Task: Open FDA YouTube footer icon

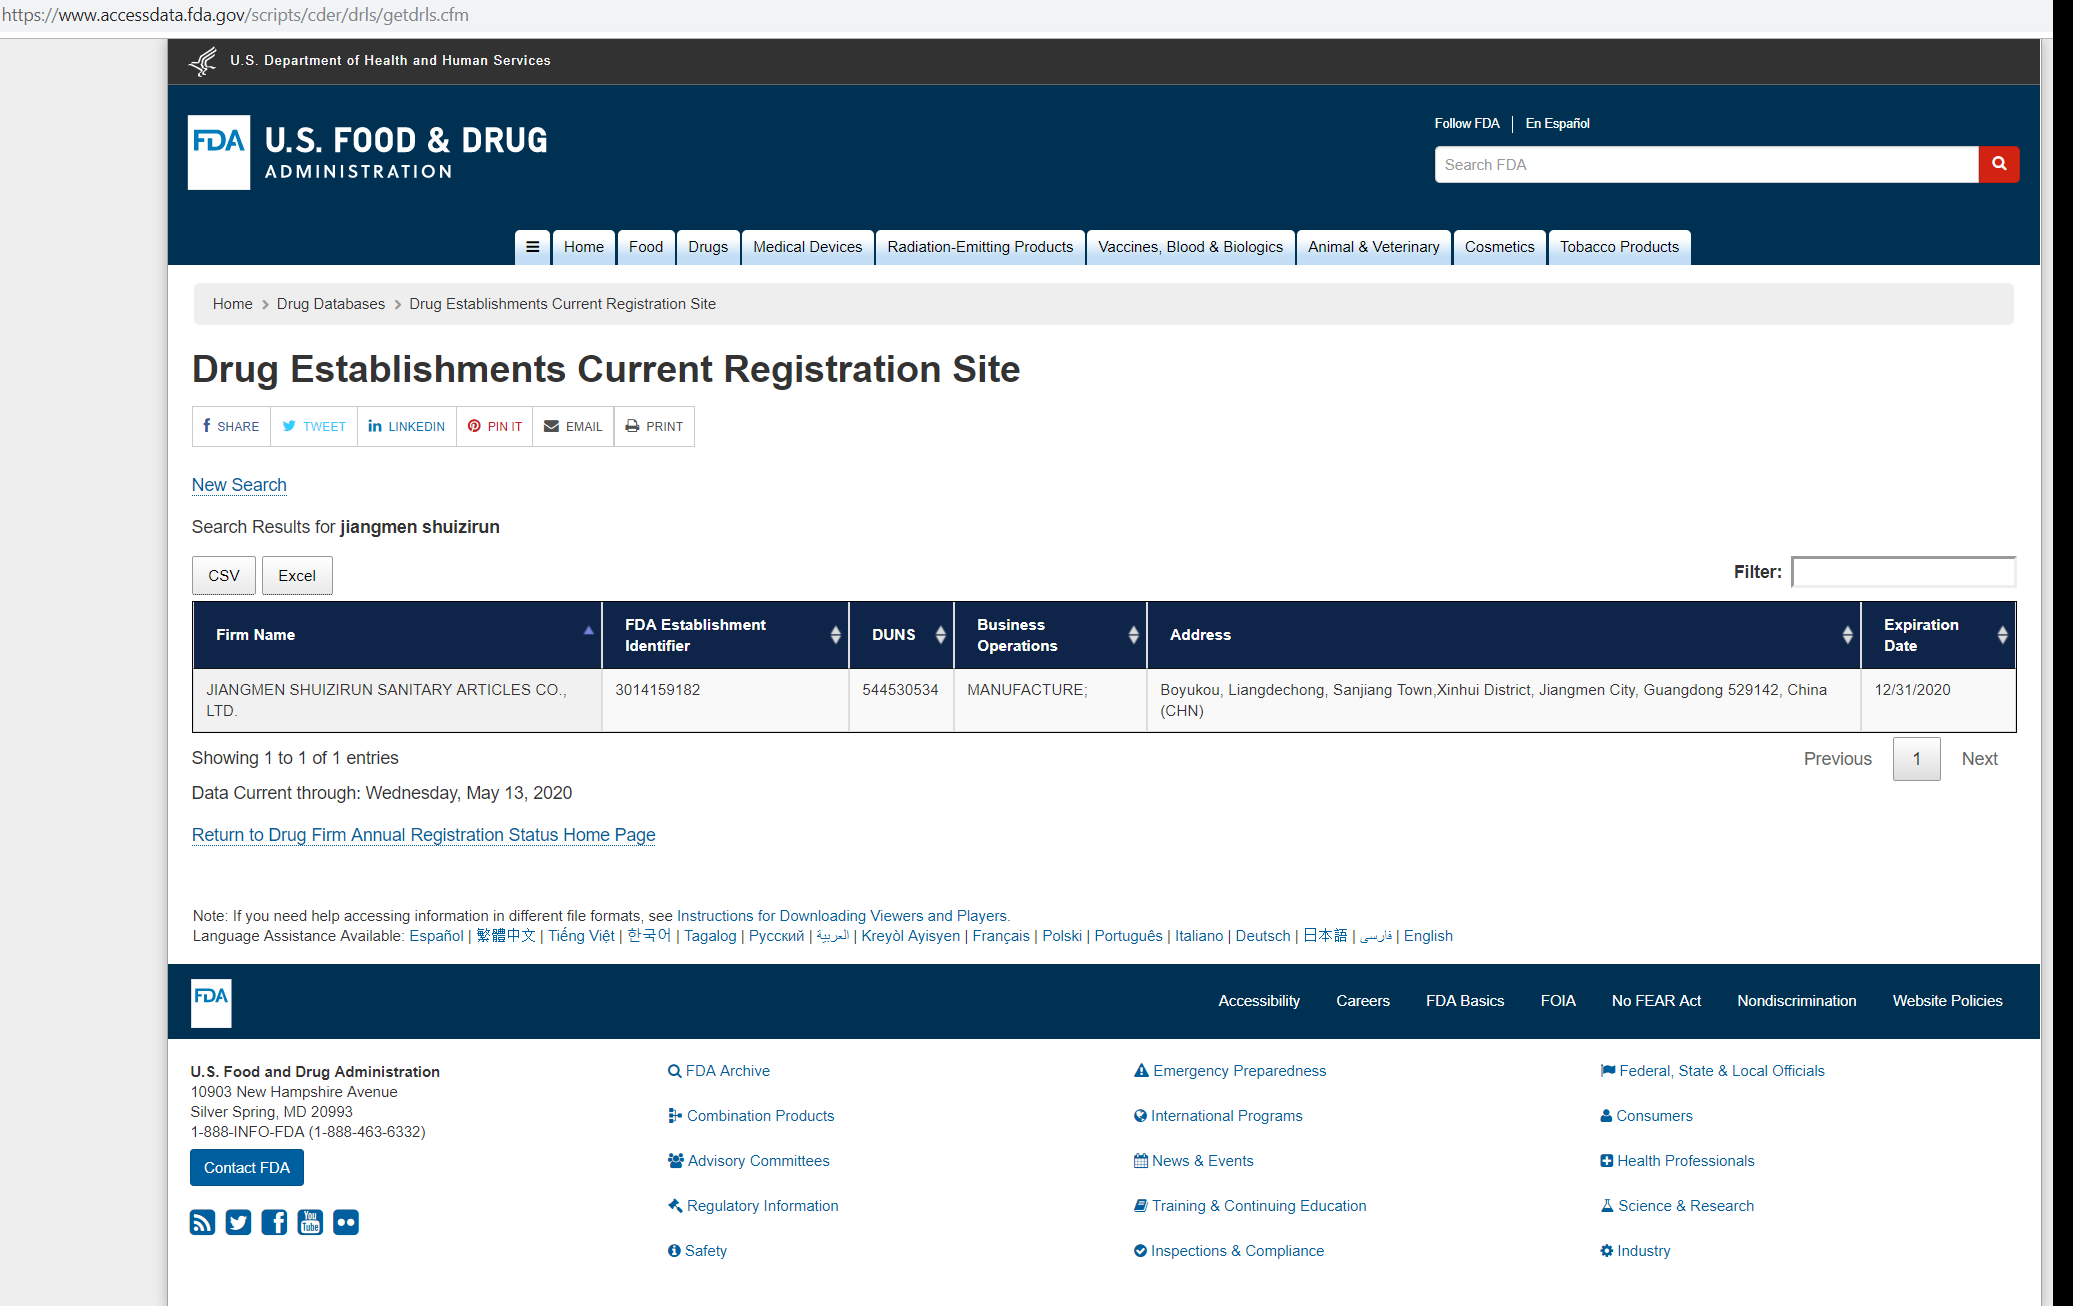Action: click(x=310, y=1222)
